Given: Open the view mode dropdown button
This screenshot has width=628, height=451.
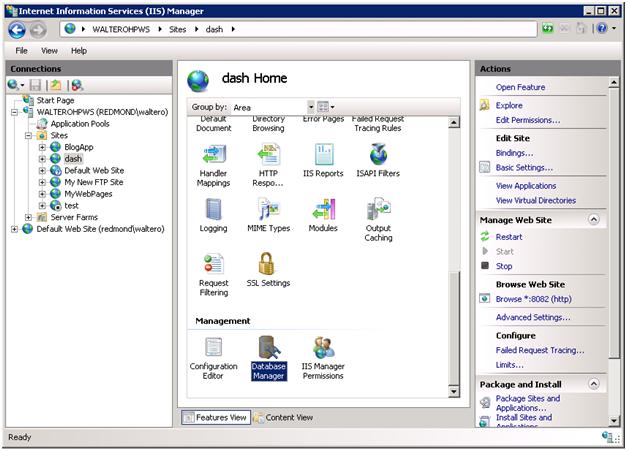Looking at the screenshot, I should 326,107.
